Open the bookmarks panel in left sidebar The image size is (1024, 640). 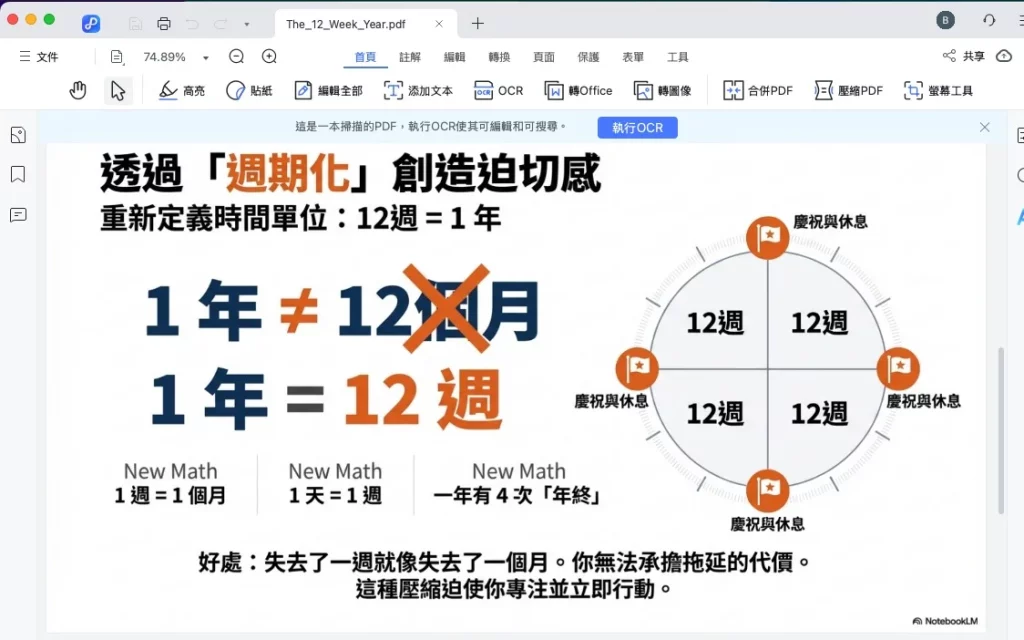(18, 175)
